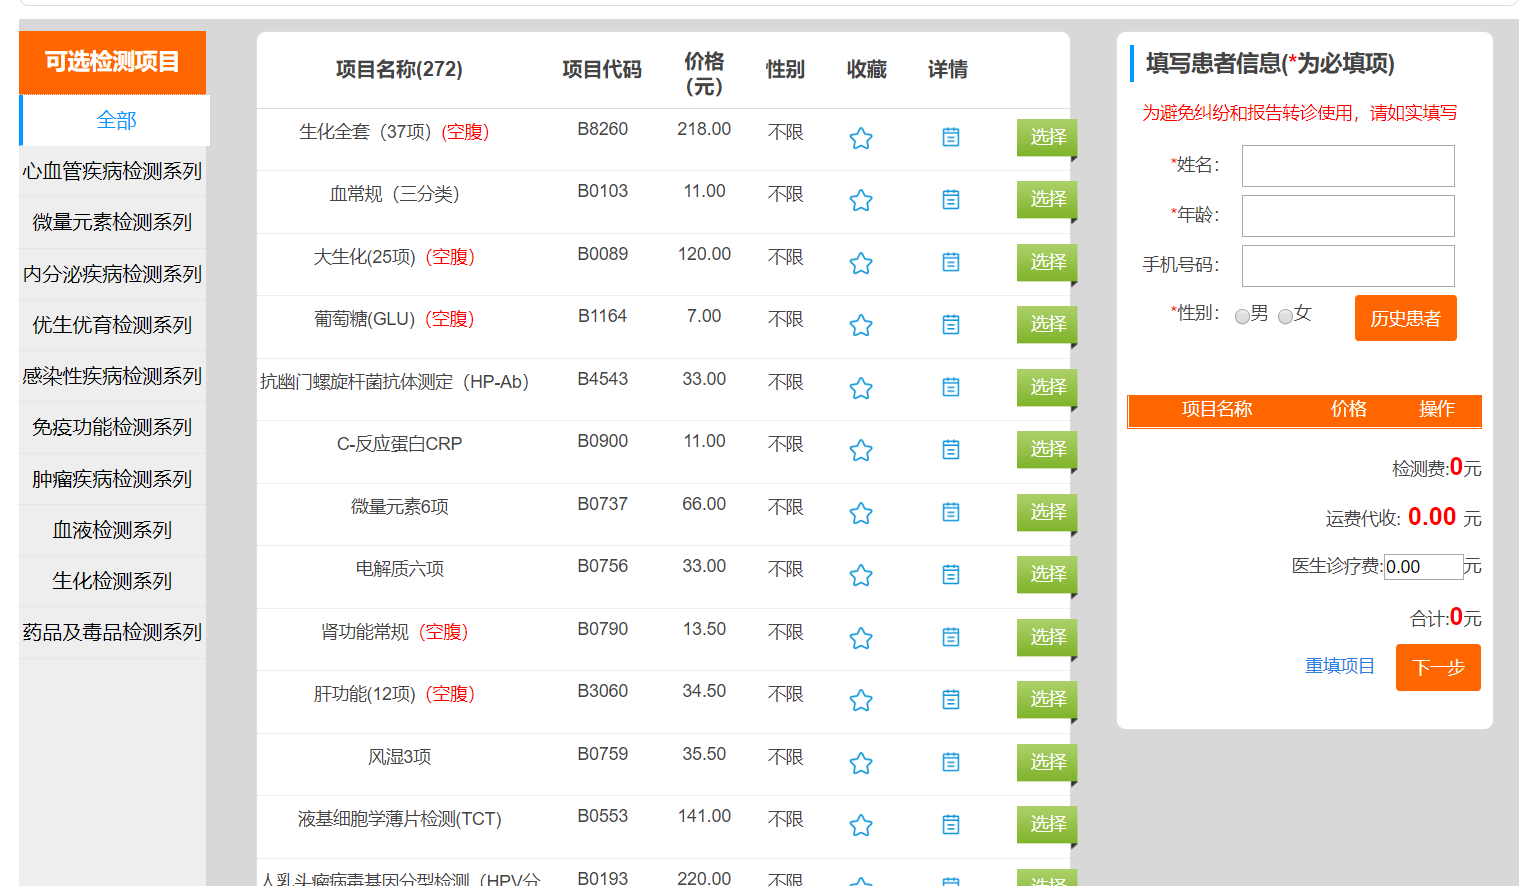Open details icon for 生化全套 (37项)

click(951, 137)
